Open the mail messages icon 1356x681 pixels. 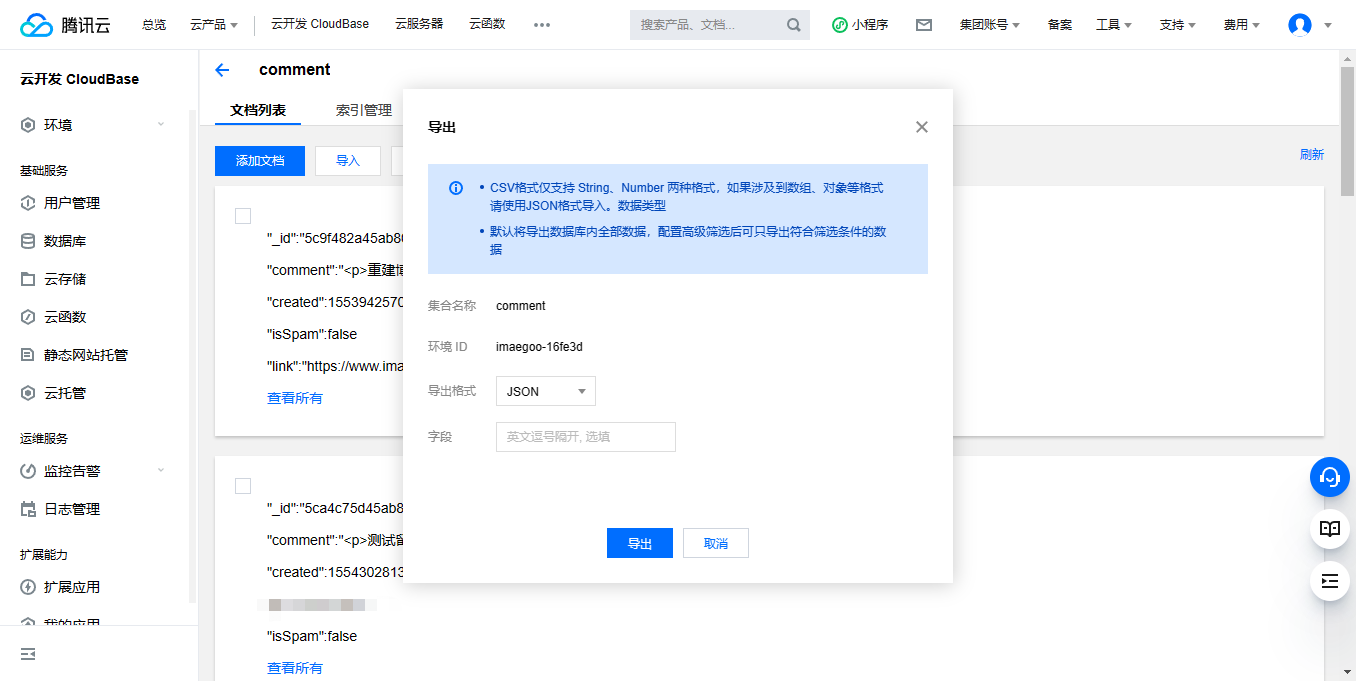924,25
